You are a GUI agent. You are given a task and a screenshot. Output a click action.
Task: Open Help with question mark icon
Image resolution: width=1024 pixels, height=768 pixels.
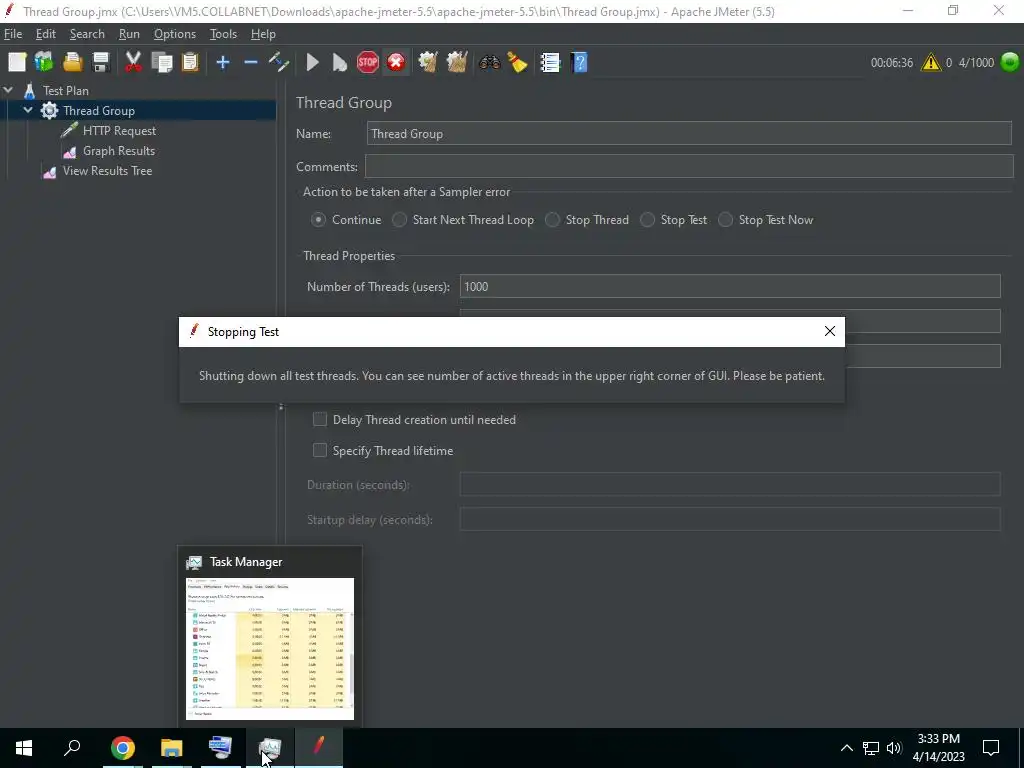coord(579,62)
